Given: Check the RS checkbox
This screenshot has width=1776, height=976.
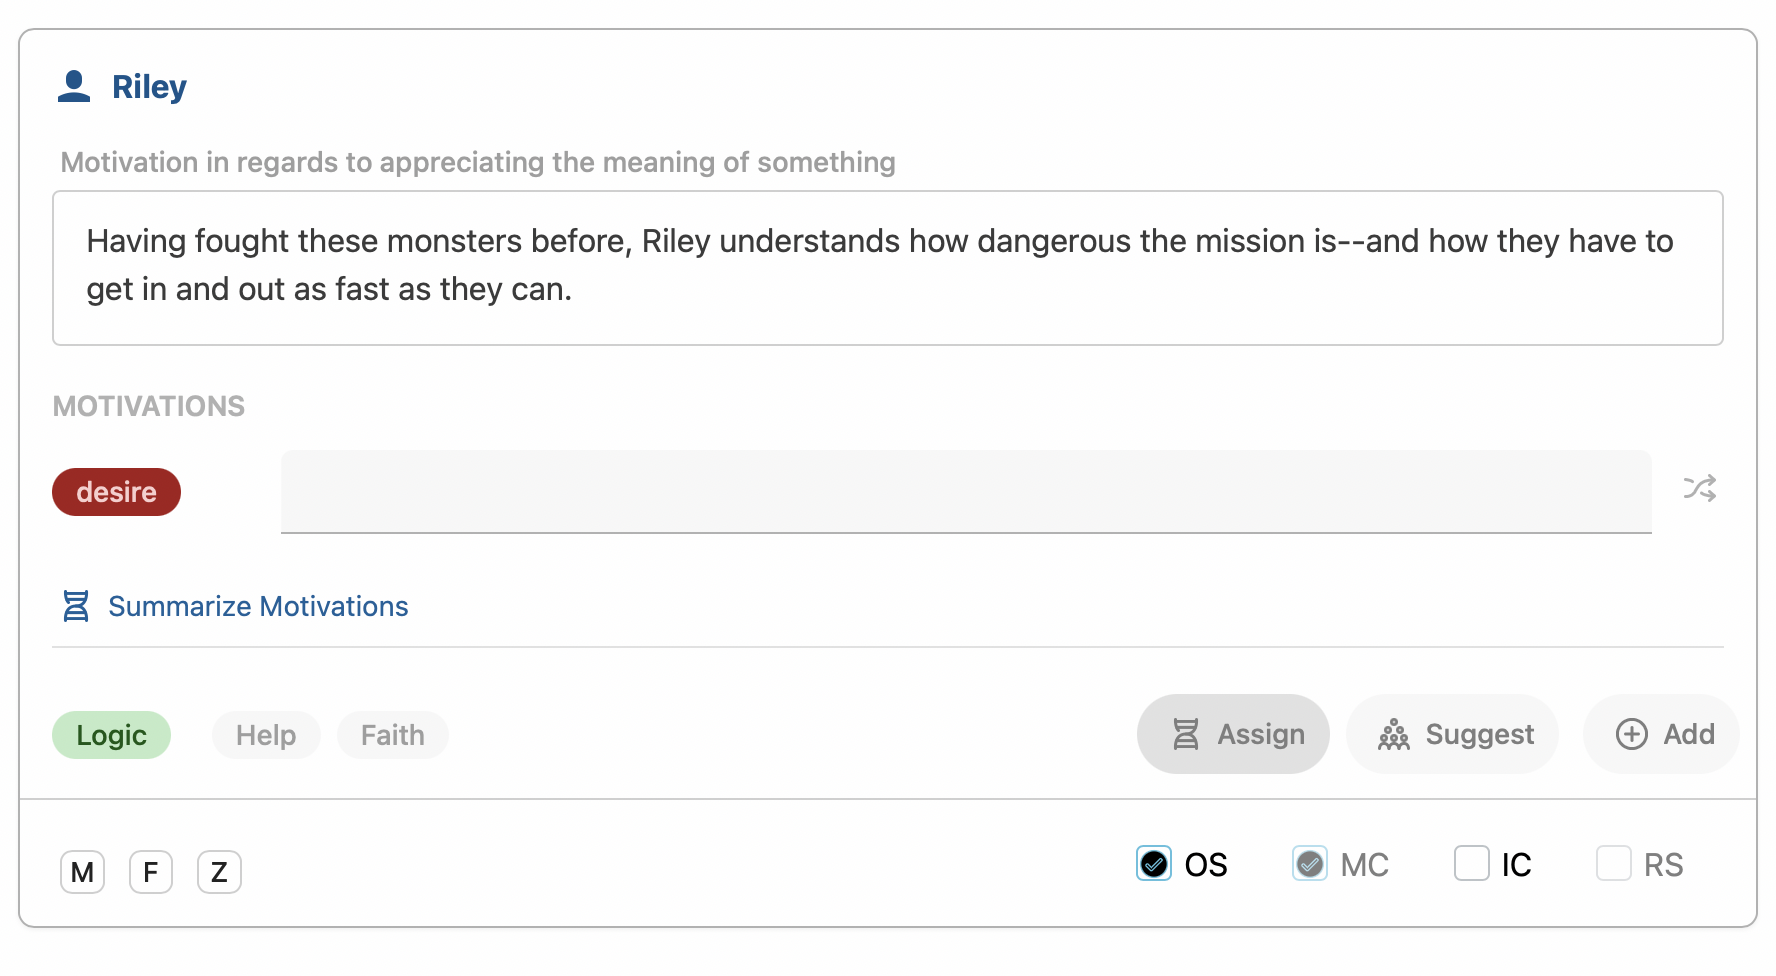Looking at the screenshot, I should tap(1614, 863).
